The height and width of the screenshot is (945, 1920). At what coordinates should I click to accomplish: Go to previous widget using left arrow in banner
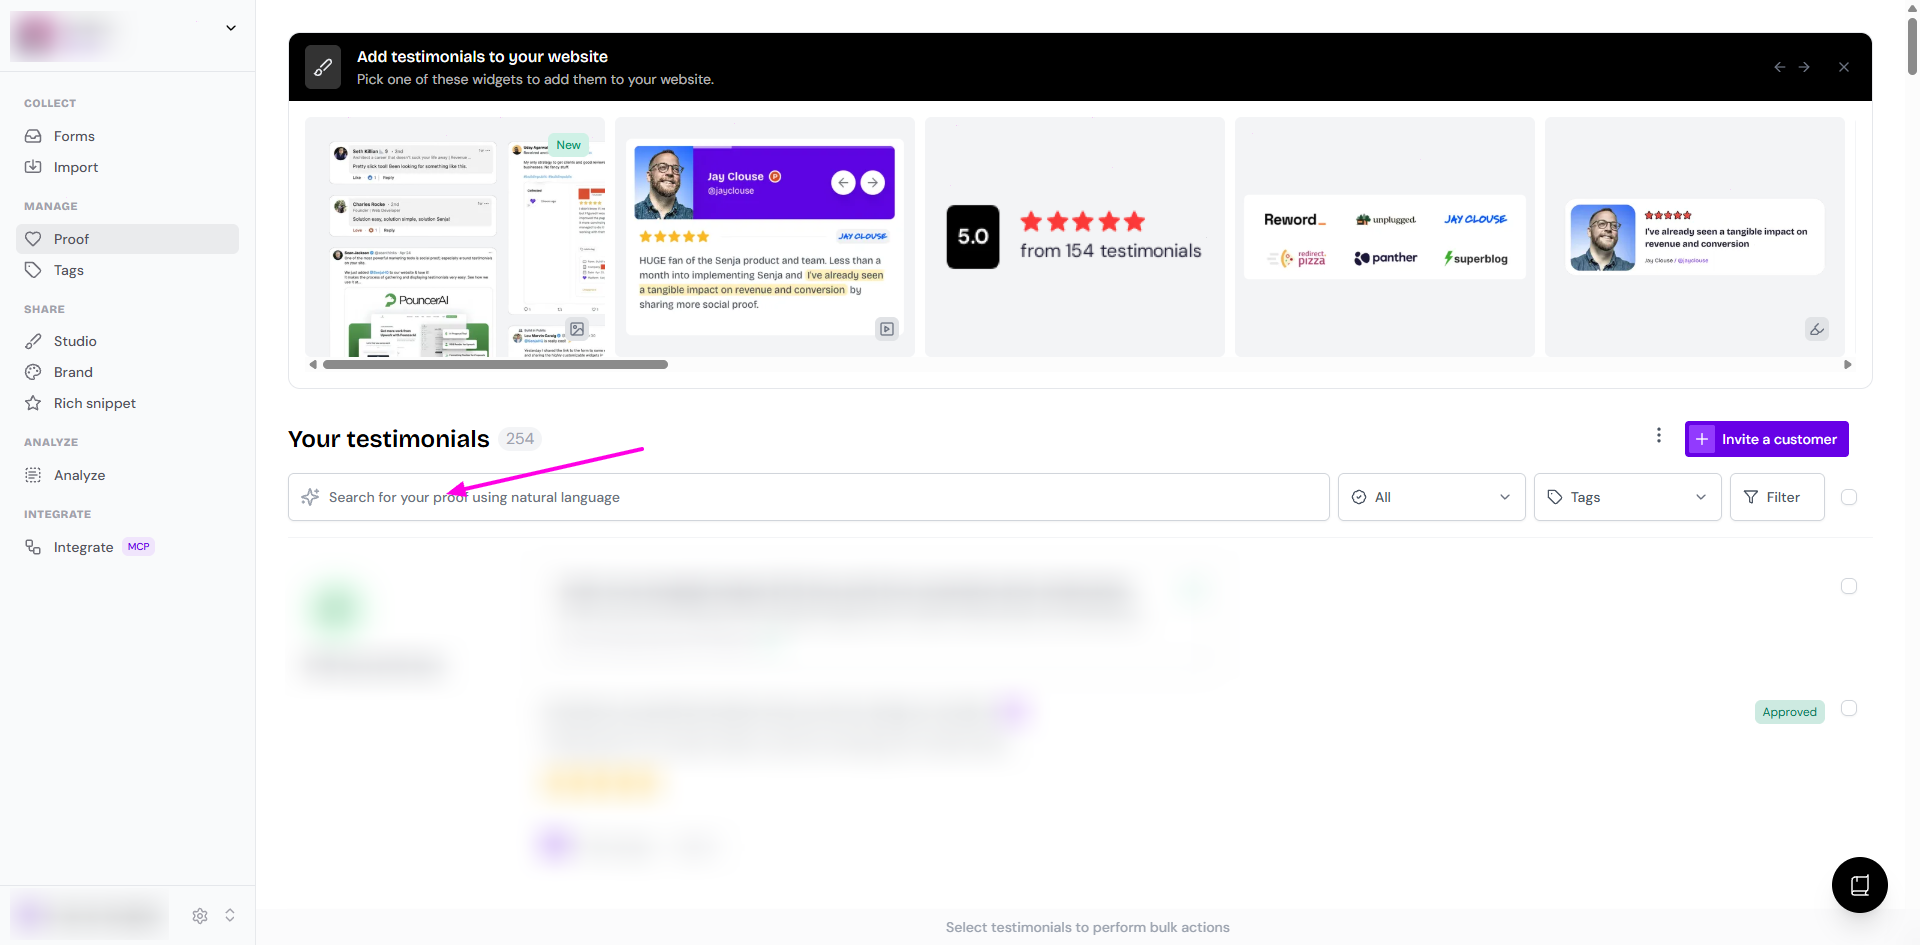click(x=1779, y=67)
